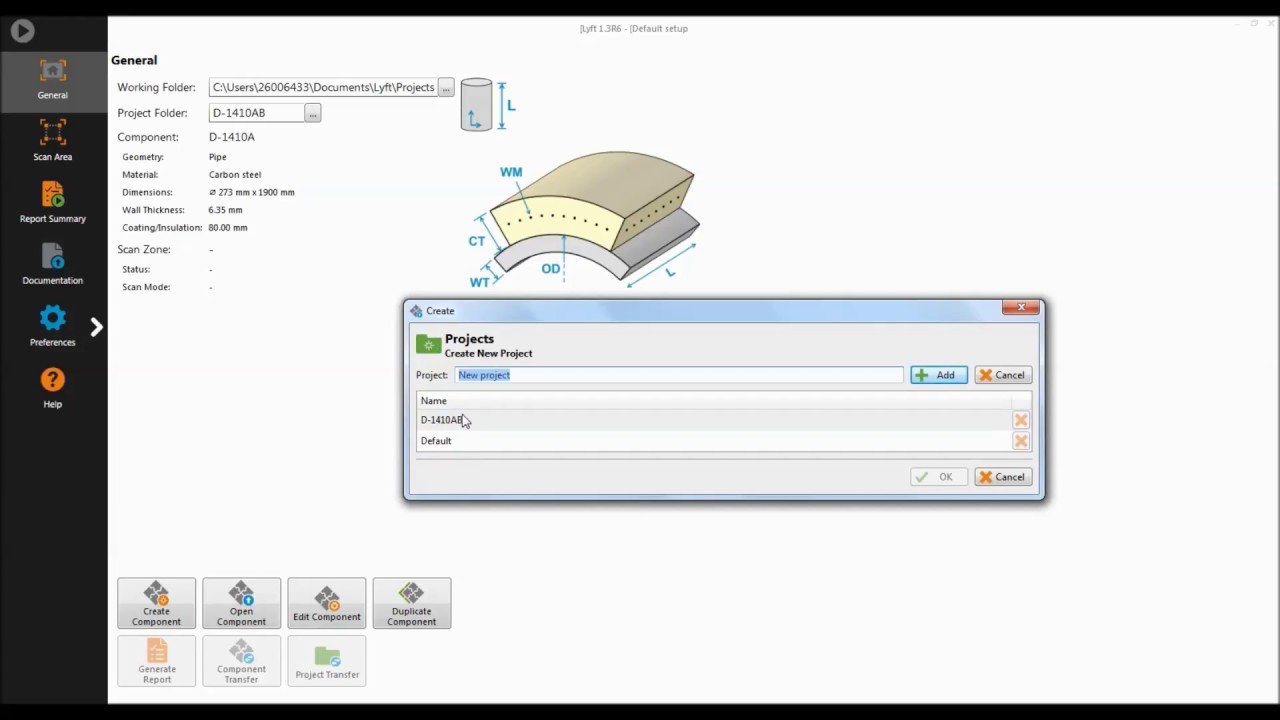Image resolution: width=1280 pixels, height=720 pixels.
Task: Expand the sidebar with the arrow chevron
Action: point(96,327)
